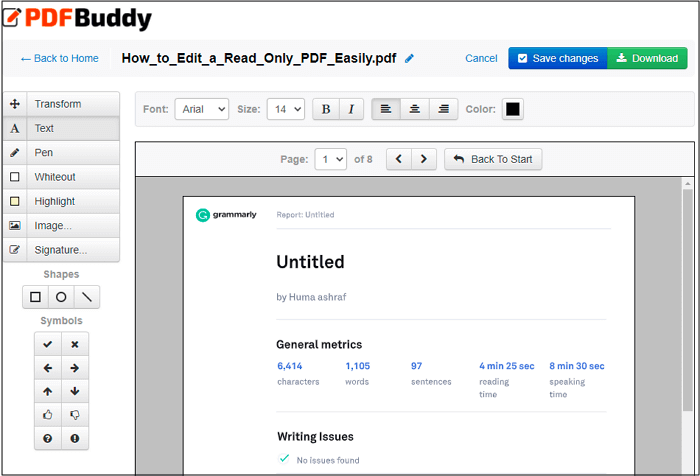Click the '97' sentences value
The height and width of the screenshot is (476, 700).
tap(417, 366)
